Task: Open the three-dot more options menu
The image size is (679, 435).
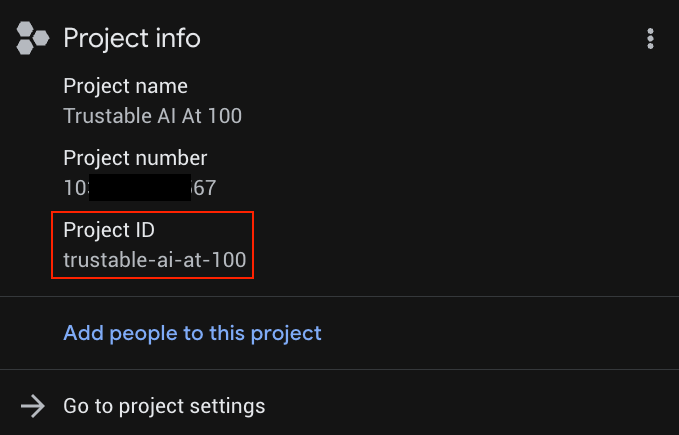Action: tap(651, 39)
